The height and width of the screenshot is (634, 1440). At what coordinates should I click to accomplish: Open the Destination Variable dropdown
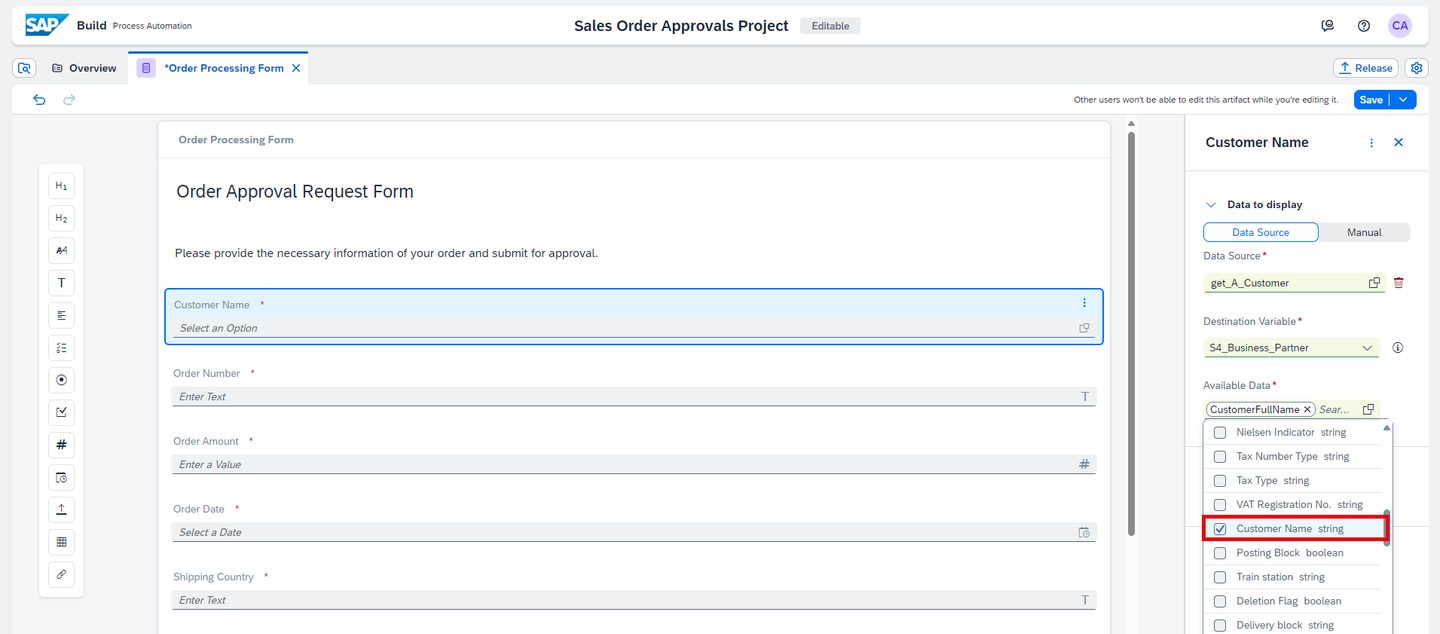pyautogui.click(x=1367, y=348)
